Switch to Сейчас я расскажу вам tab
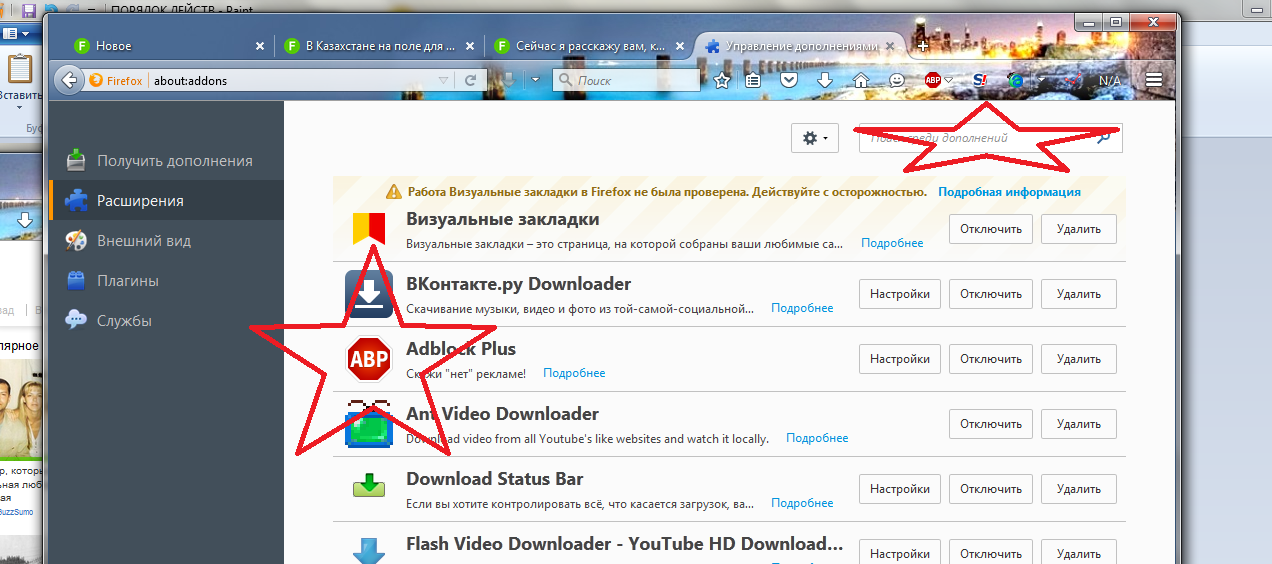 pos(591,45)
